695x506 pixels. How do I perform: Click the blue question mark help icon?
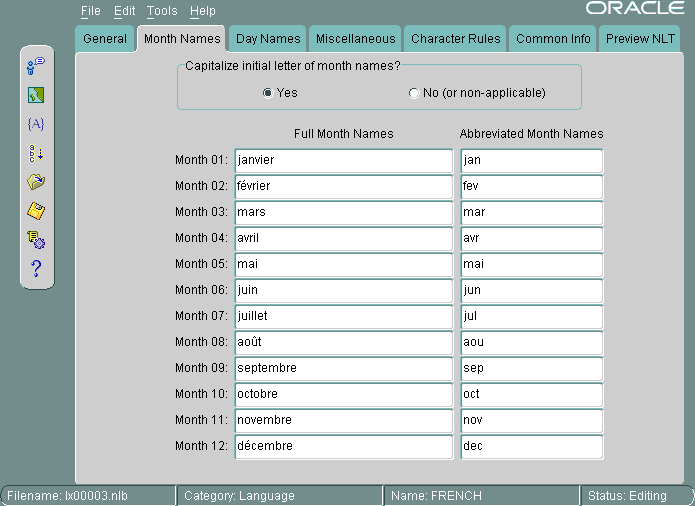coord(36,267)
